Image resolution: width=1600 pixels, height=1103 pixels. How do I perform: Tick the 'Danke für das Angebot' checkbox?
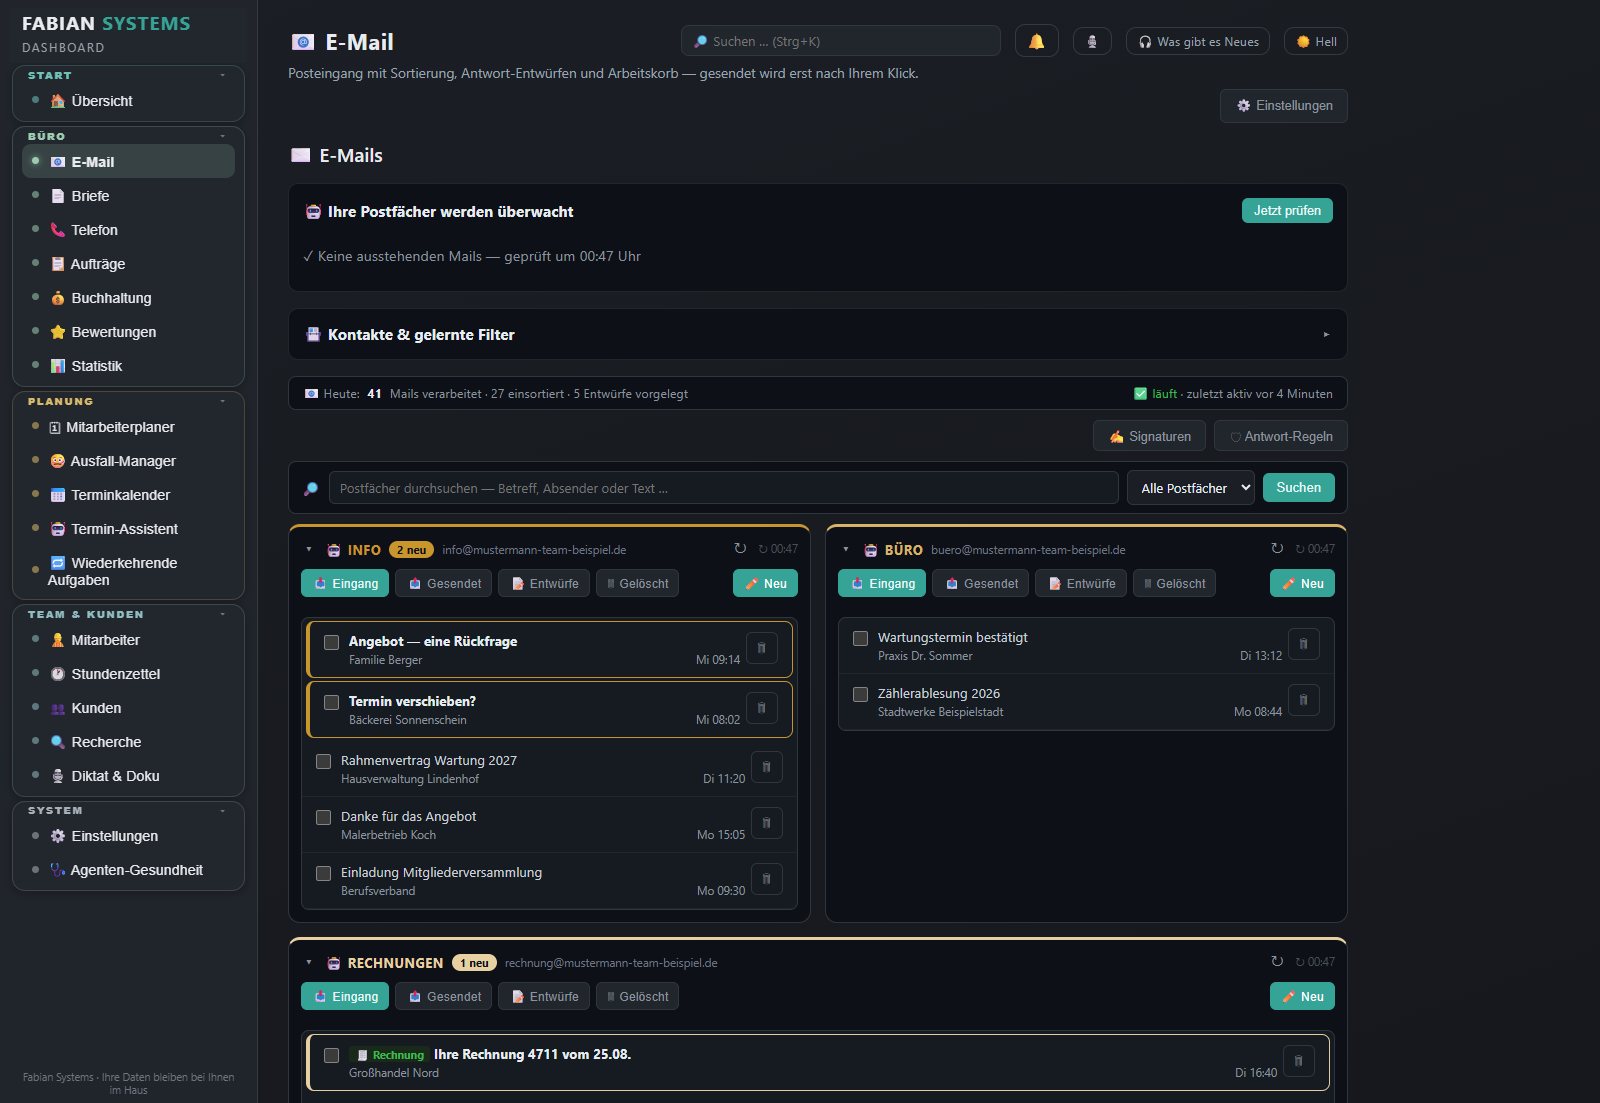[323, 817]
